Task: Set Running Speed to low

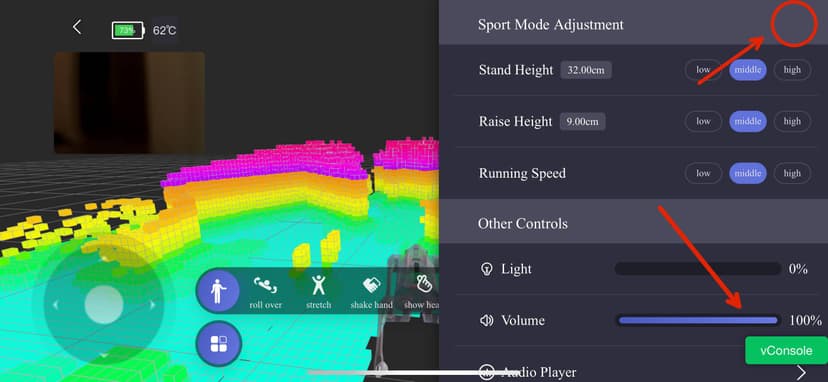Action: [703, 173]
